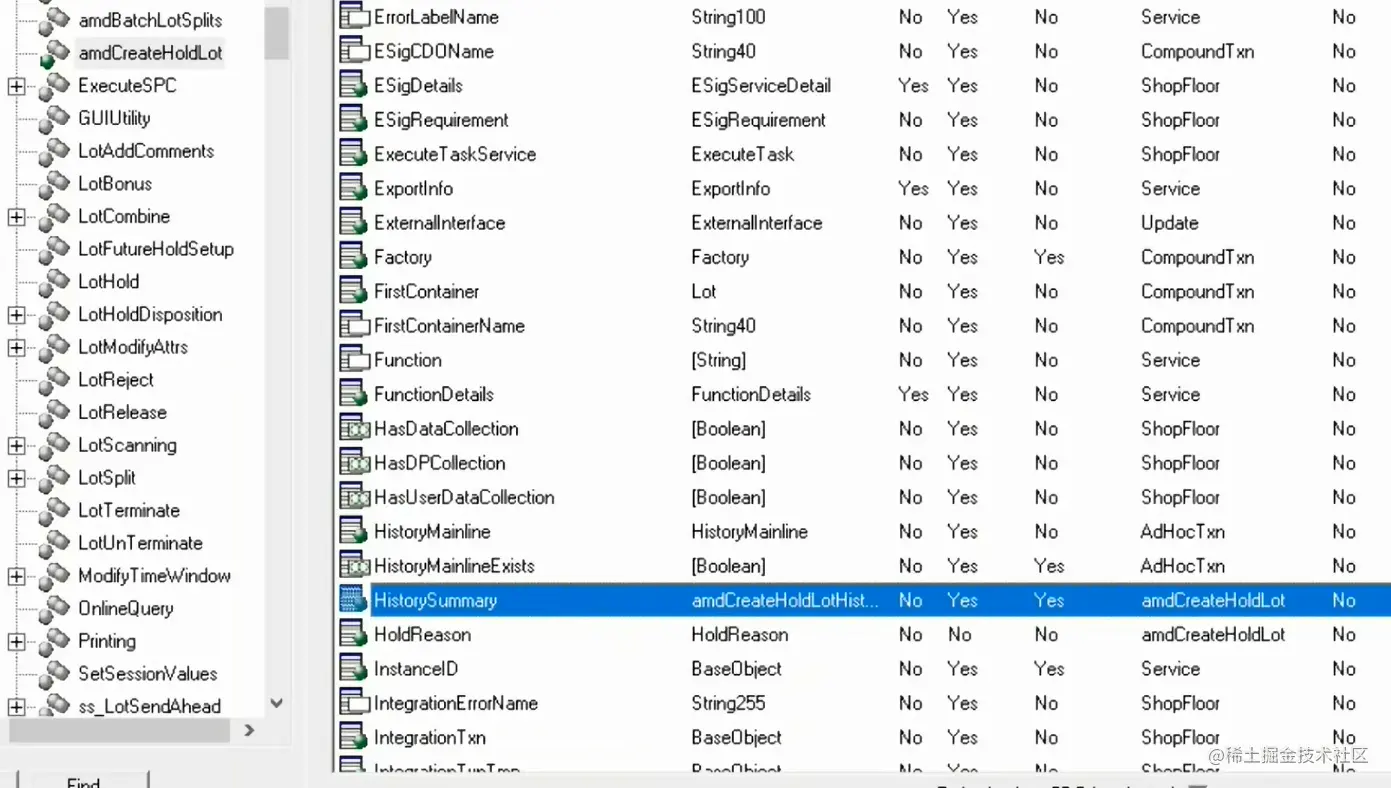Image resolution: width=1391 pixels, height=788 pixels.
Task: Click the Find button
Action: [83, 779]
